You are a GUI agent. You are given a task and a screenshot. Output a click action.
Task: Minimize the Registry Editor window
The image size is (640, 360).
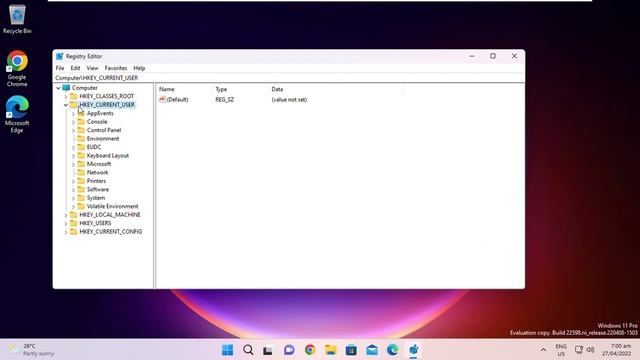[472, 56]
